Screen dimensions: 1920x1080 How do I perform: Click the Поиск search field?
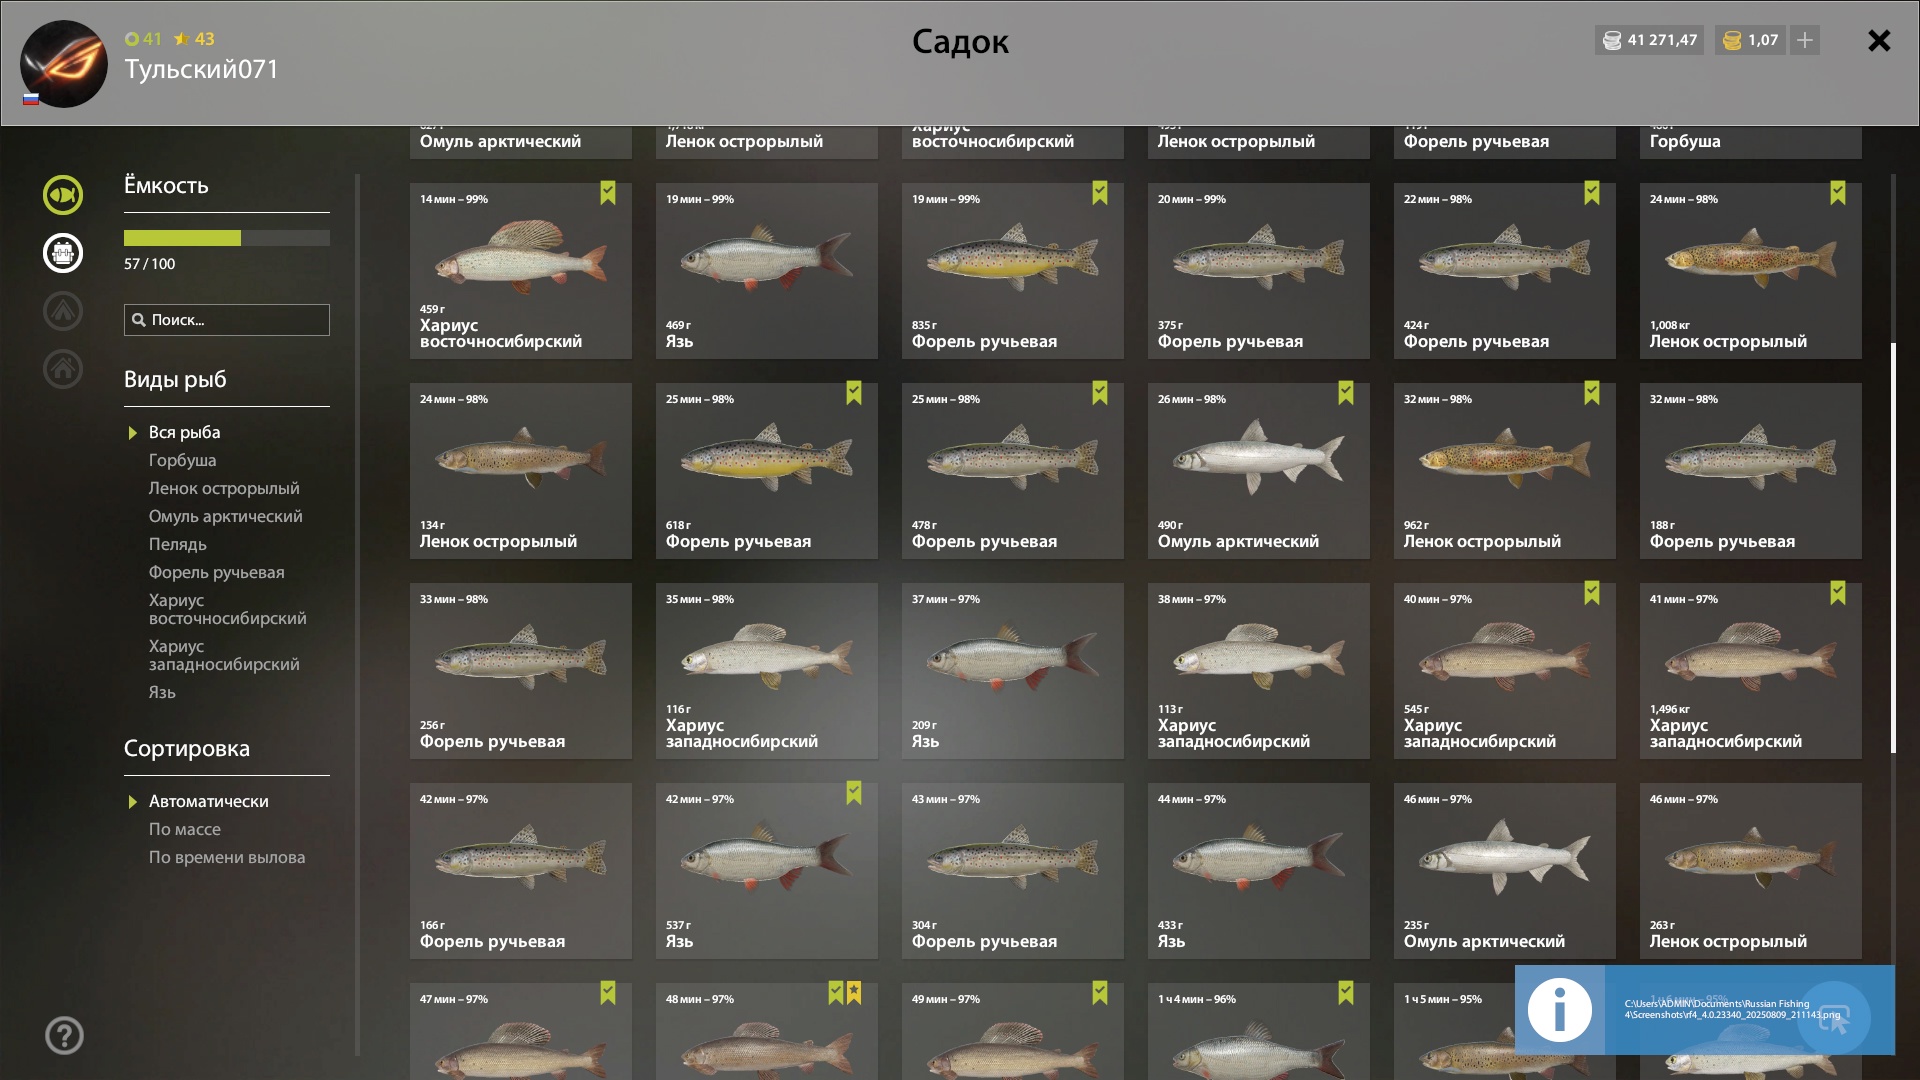pos(227,320)
